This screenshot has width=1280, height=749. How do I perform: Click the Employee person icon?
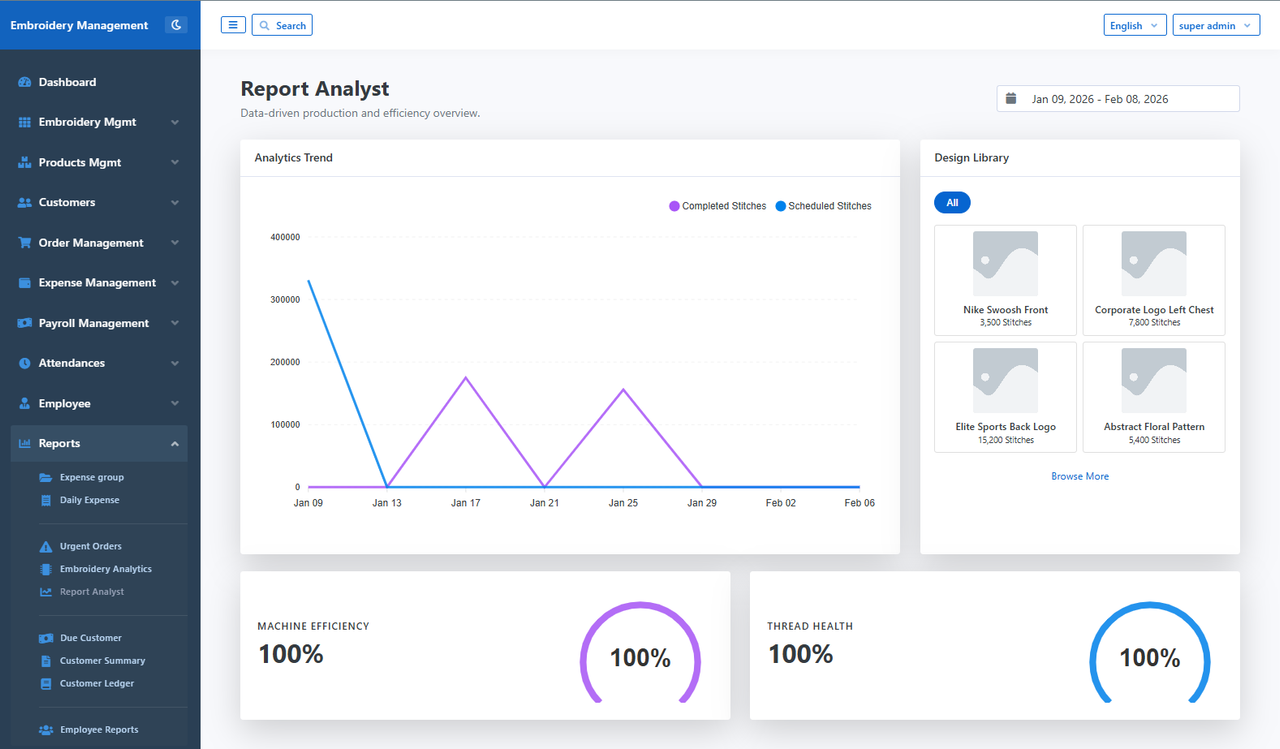pyautogui.click(x=25, y=403)
